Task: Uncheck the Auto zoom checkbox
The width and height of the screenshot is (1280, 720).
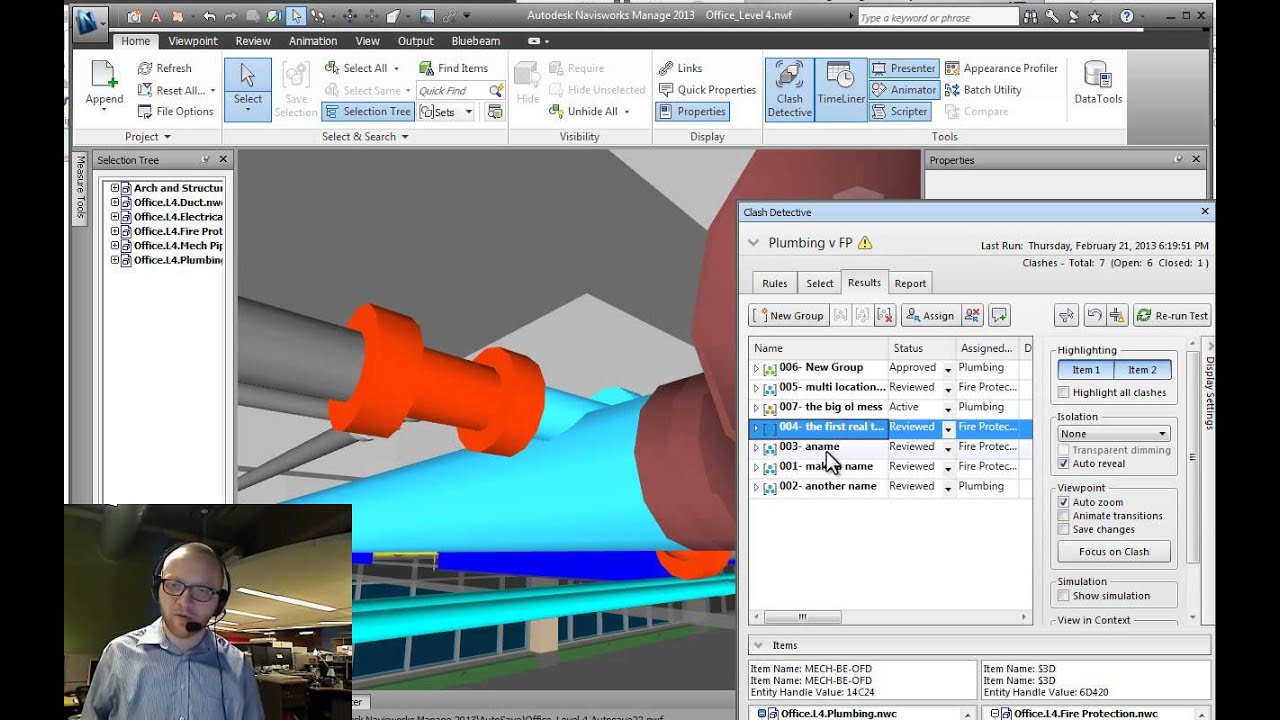Action: tap(1064, 502)
